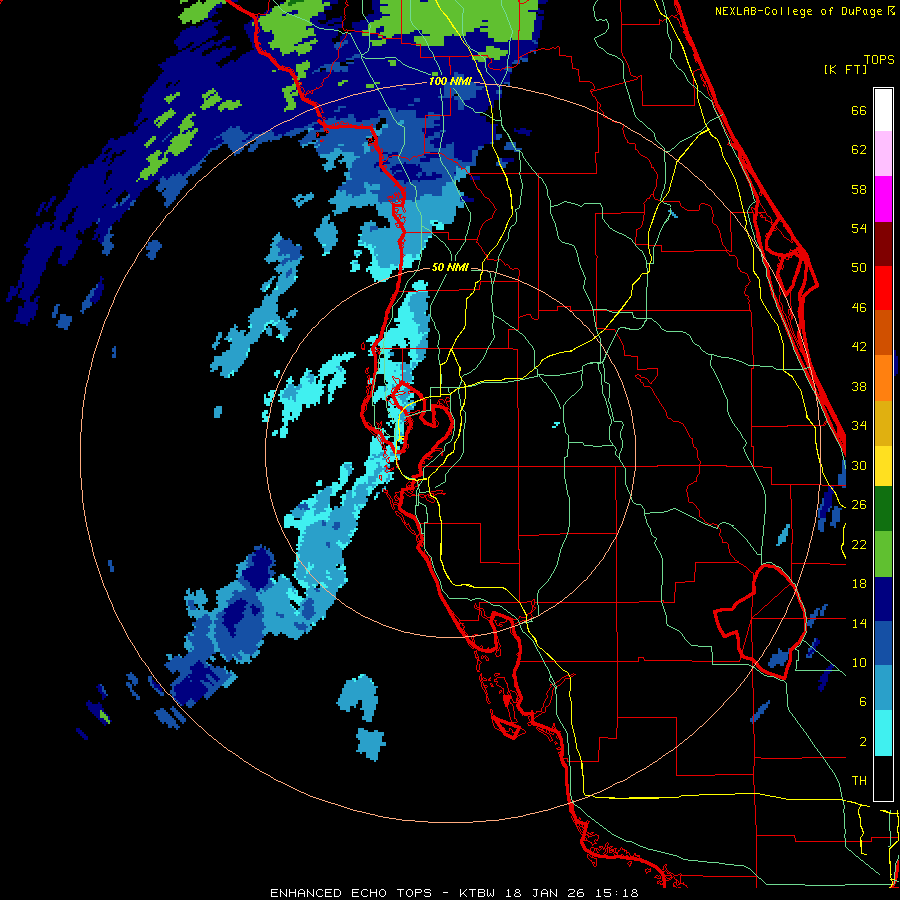This screenshot has height=900, width=900.
Task: Select the 18 legend value
Action: (859, 584)
